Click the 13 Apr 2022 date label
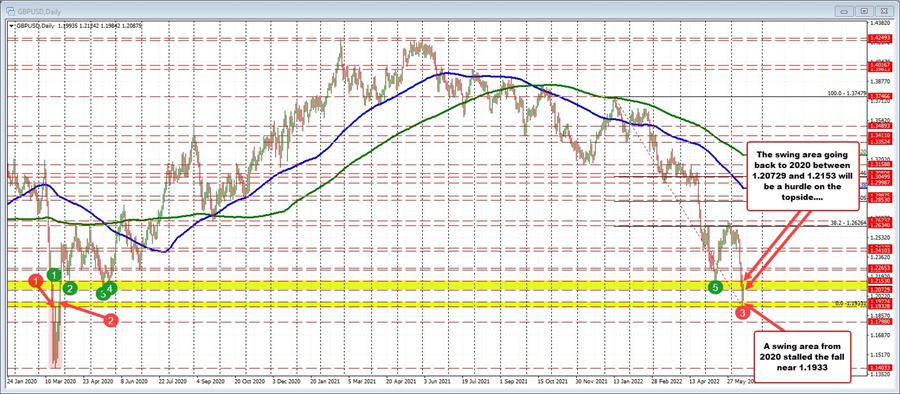The width and height of the screenshot is (900, 394). pos(704,380)
